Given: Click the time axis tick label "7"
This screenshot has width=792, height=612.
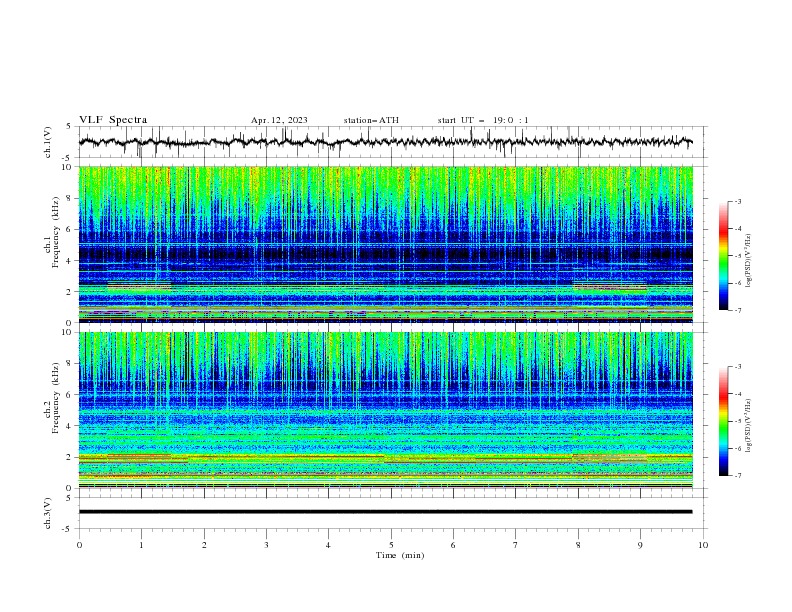Looking at the screenshot, I should [515, 545].
